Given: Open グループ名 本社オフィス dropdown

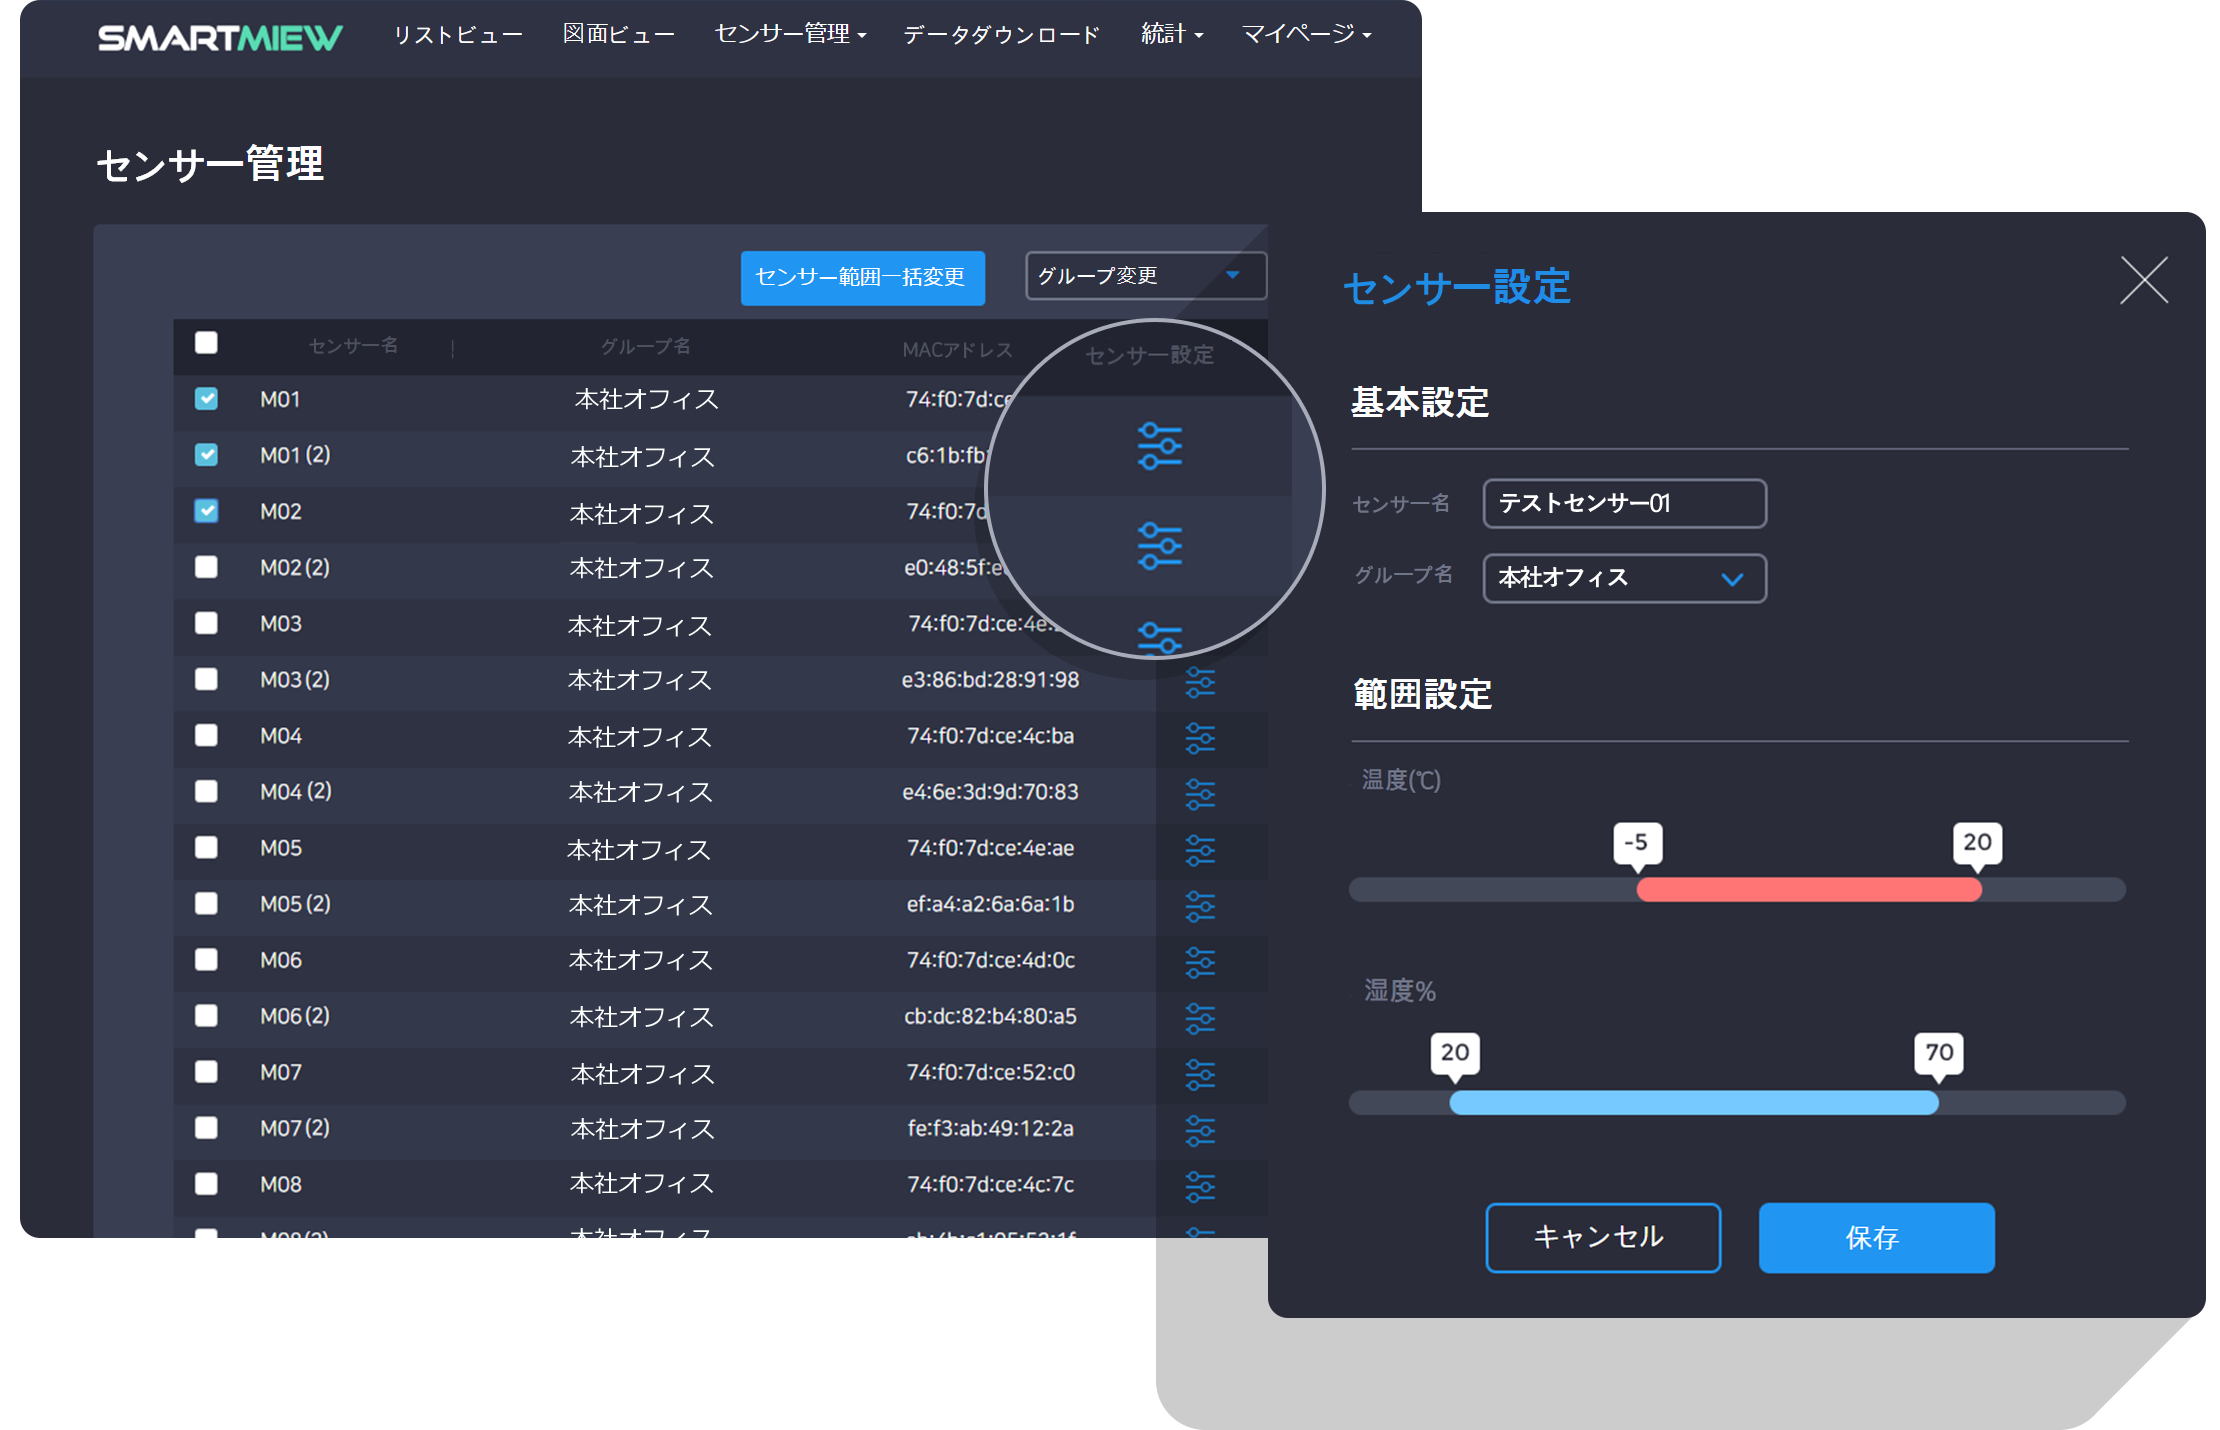Looking at the screenshot, I should click(1624, 578).
